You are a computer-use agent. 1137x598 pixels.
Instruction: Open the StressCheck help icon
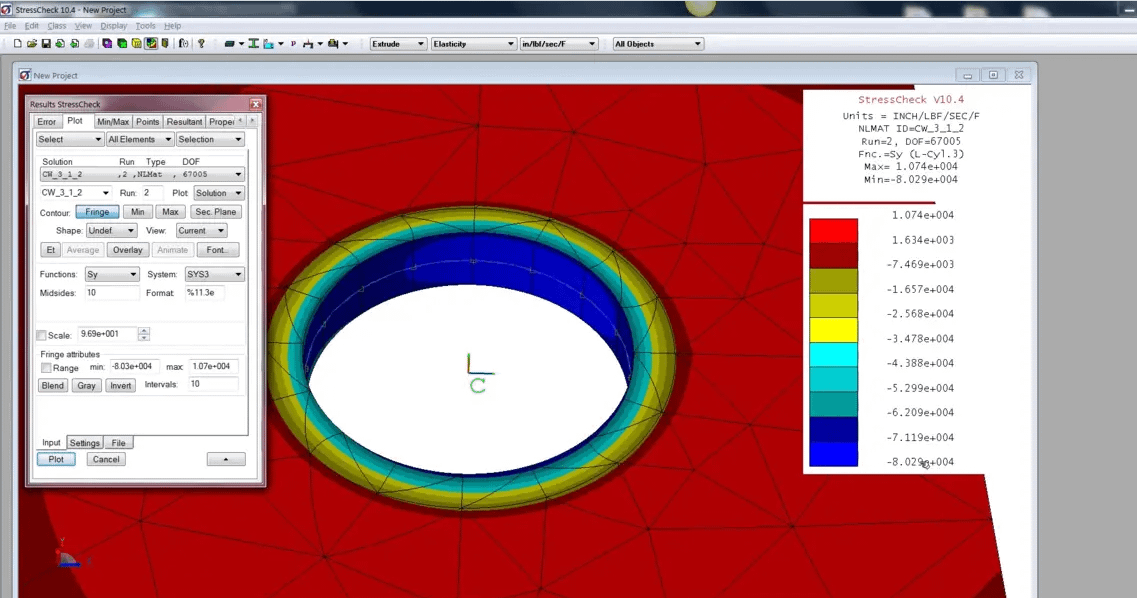pyautogui.click(x=201, y=43)
